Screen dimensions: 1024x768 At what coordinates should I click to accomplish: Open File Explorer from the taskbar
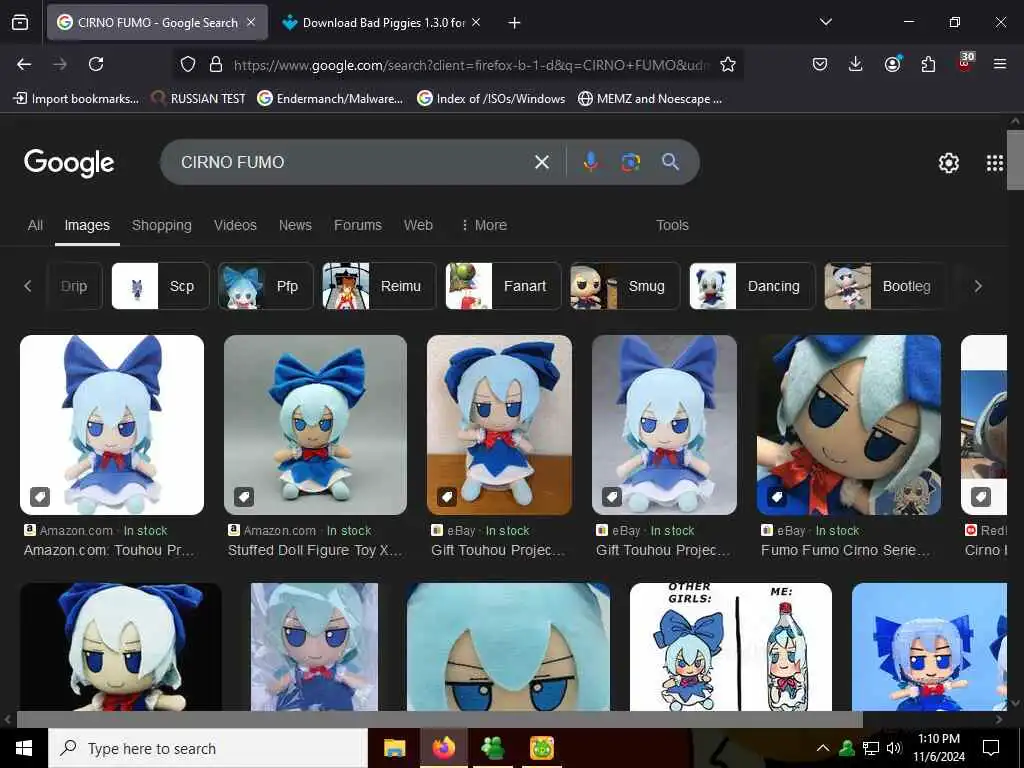[x=394, y=748]
